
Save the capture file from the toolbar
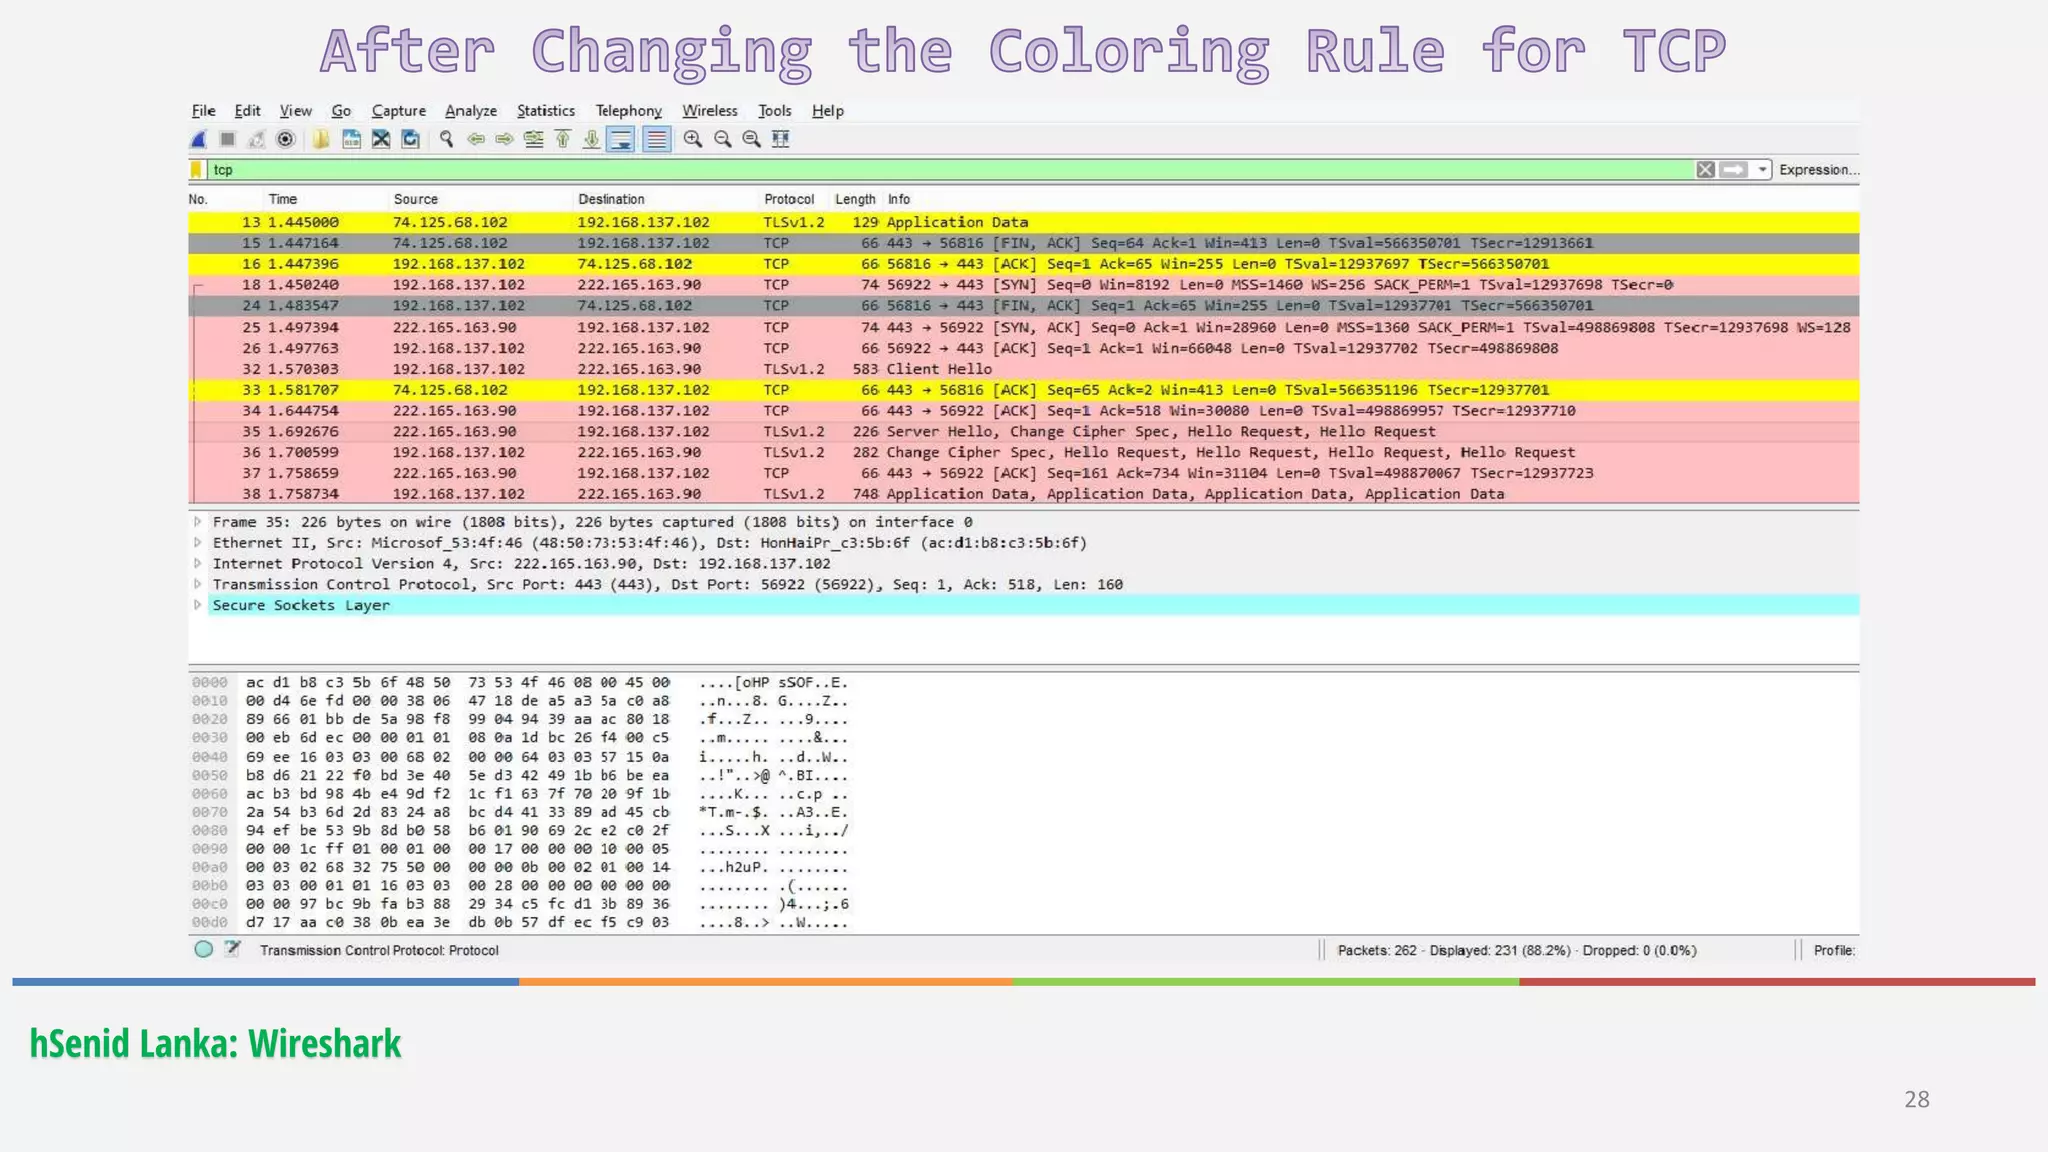[x=351, y=139]
